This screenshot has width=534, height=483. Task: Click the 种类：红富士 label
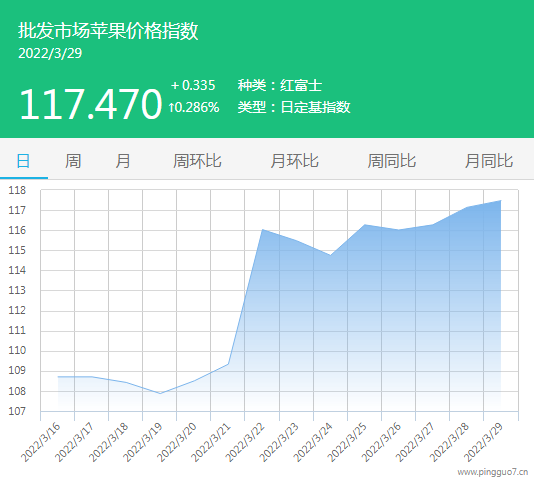[280, 85]
